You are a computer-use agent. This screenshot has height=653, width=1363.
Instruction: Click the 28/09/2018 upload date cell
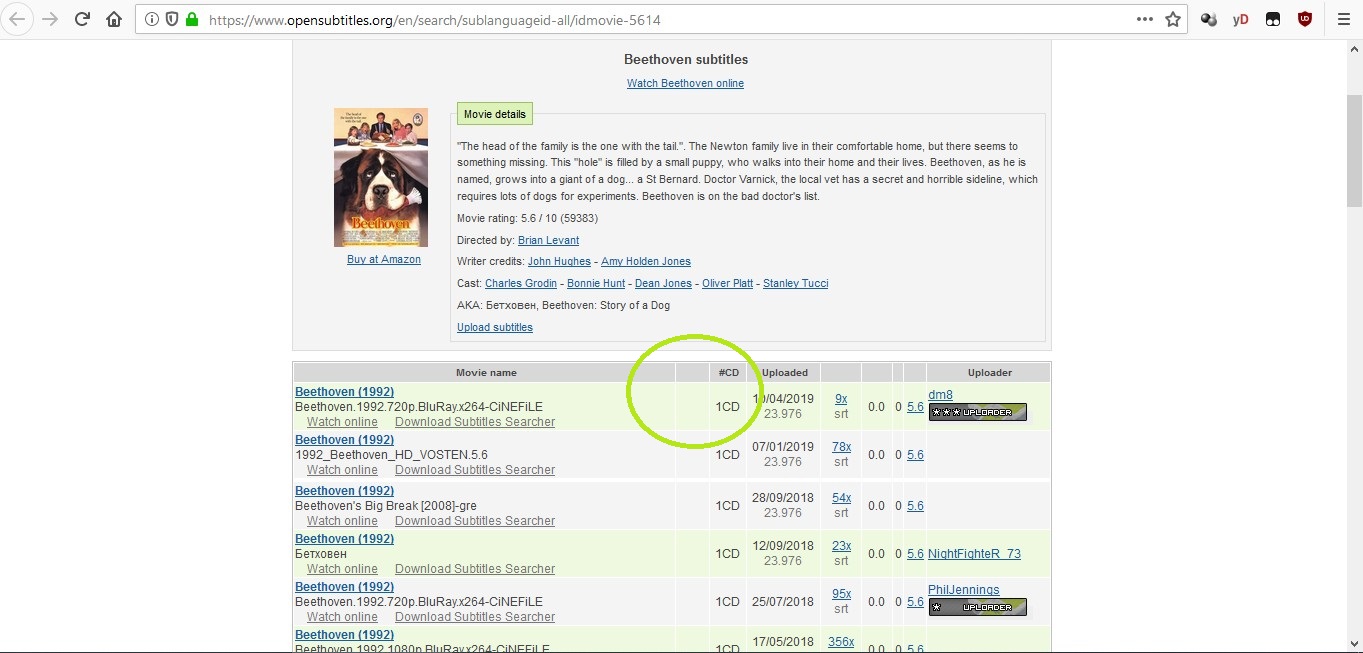[783, 504]
